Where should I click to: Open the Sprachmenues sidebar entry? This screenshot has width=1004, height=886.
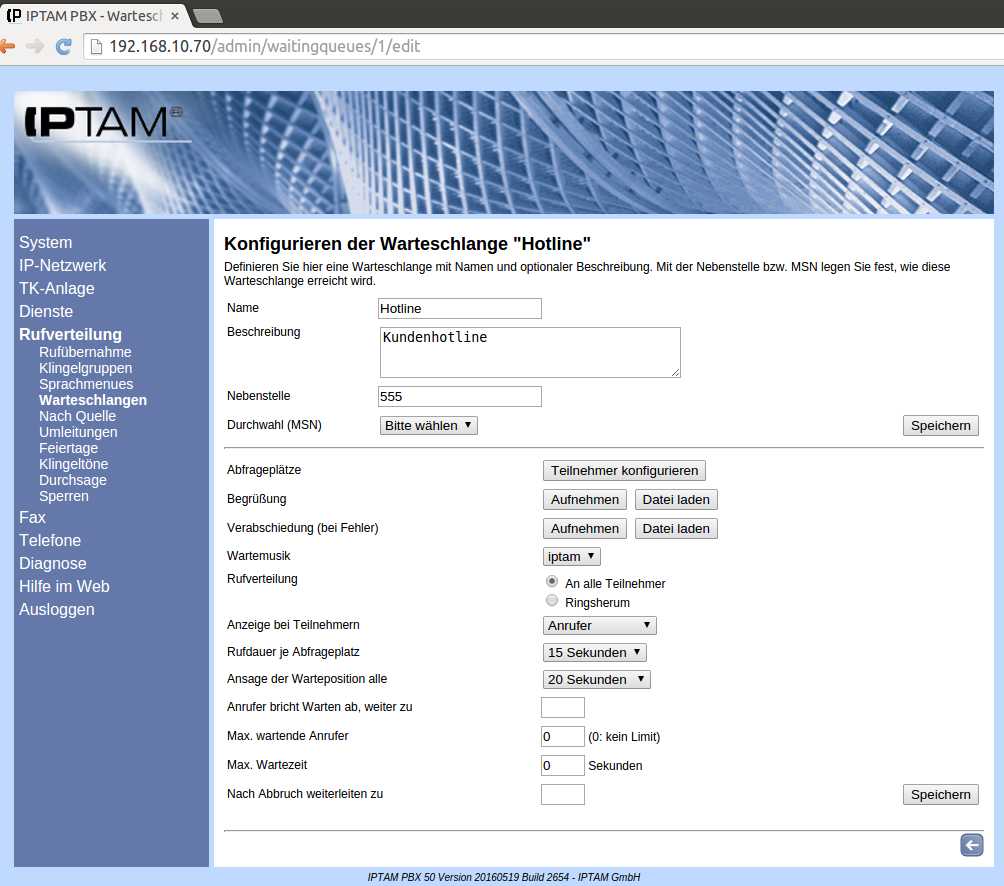click(x=86, y=384)
